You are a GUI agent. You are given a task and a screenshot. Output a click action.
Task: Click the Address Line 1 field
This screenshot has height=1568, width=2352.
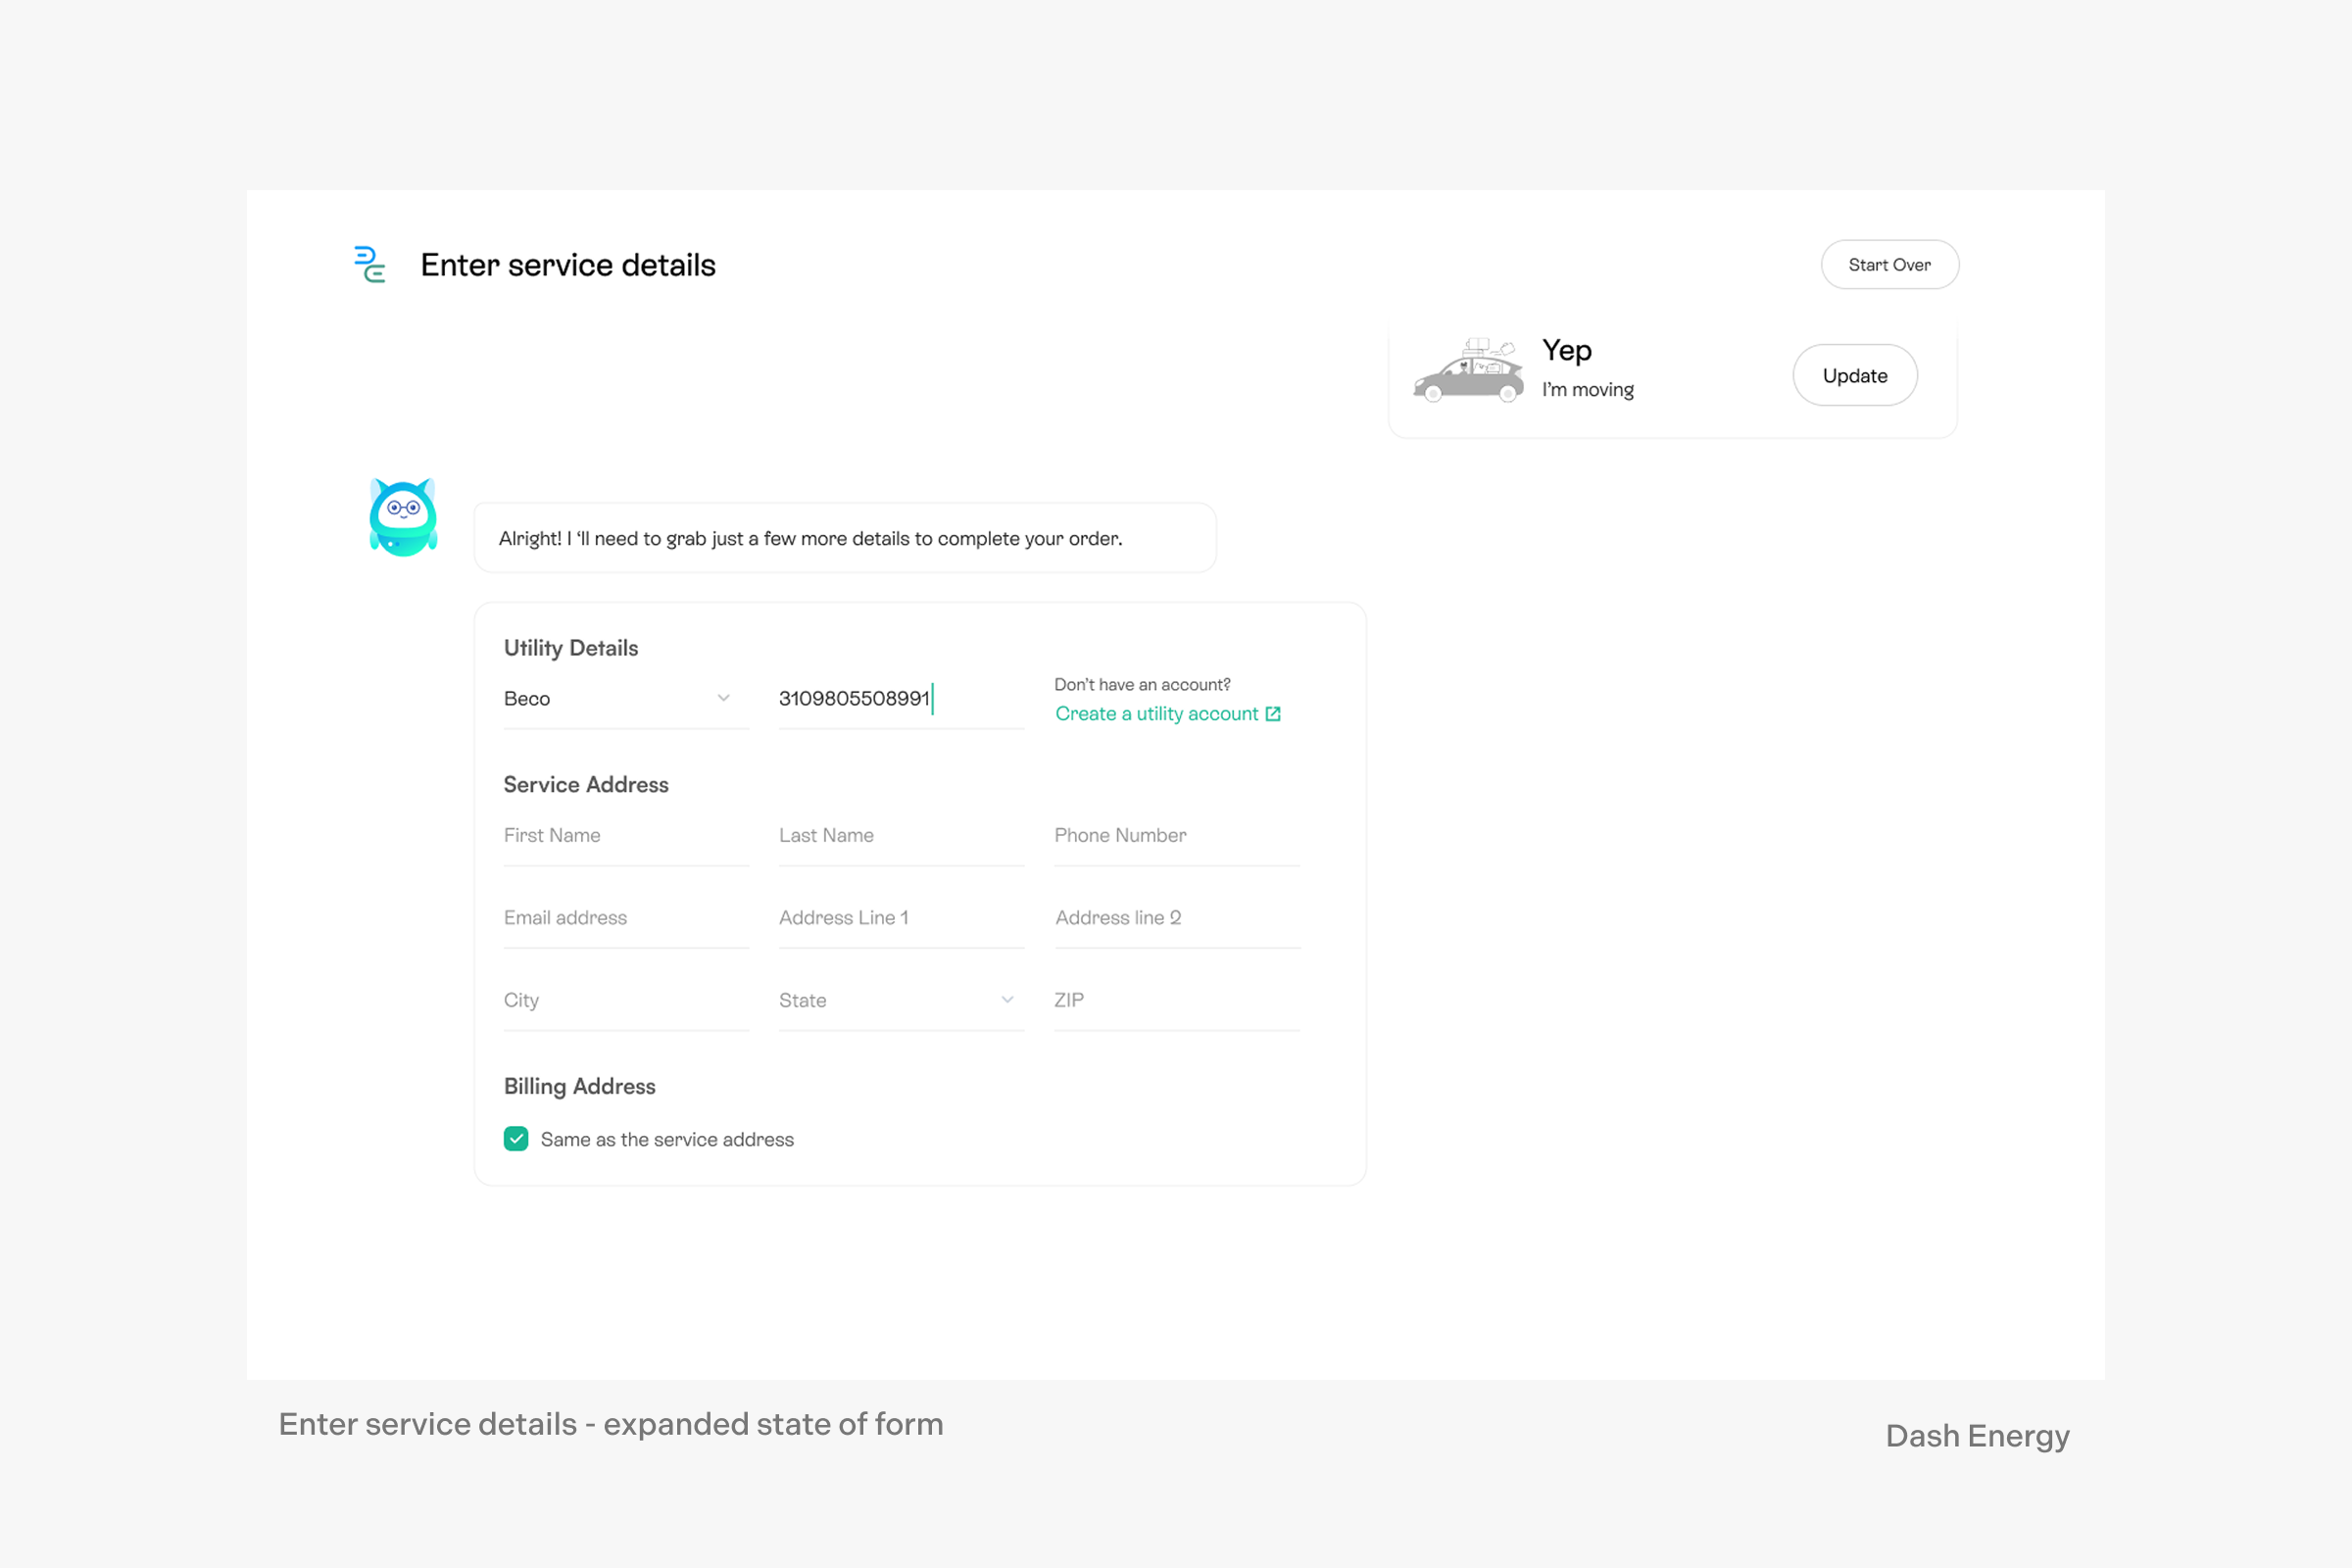pyautogui.click(x=900, y=918)
